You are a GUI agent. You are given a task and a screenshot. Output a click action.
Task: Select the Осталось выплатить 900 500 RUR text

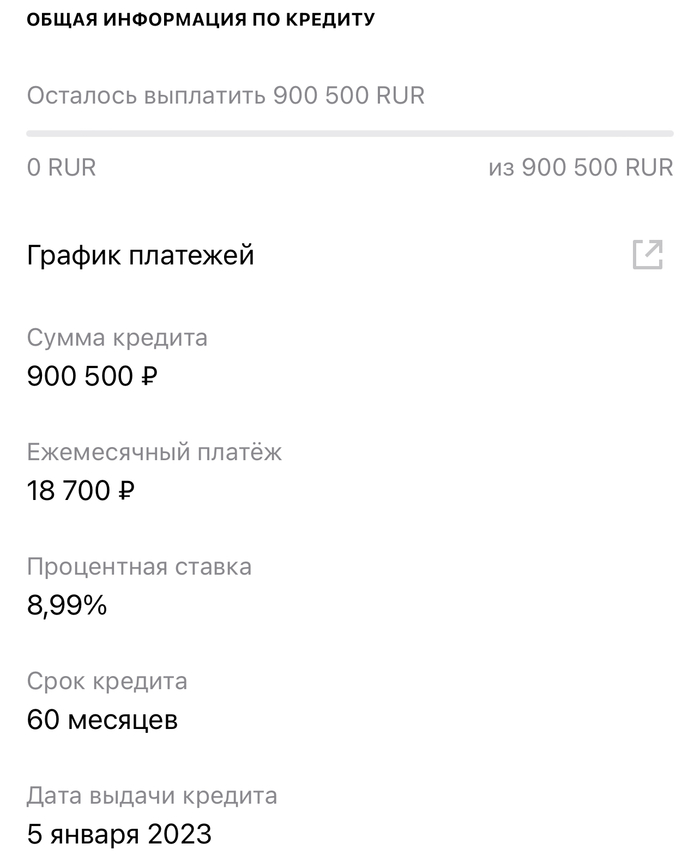click(x=226, y=96)
